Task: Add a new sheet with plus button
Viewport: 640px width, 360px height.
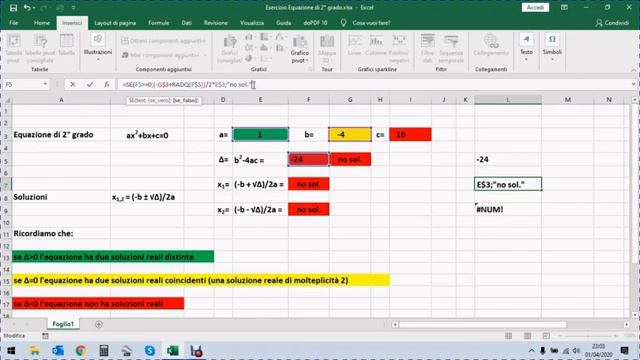Action: 98,324
